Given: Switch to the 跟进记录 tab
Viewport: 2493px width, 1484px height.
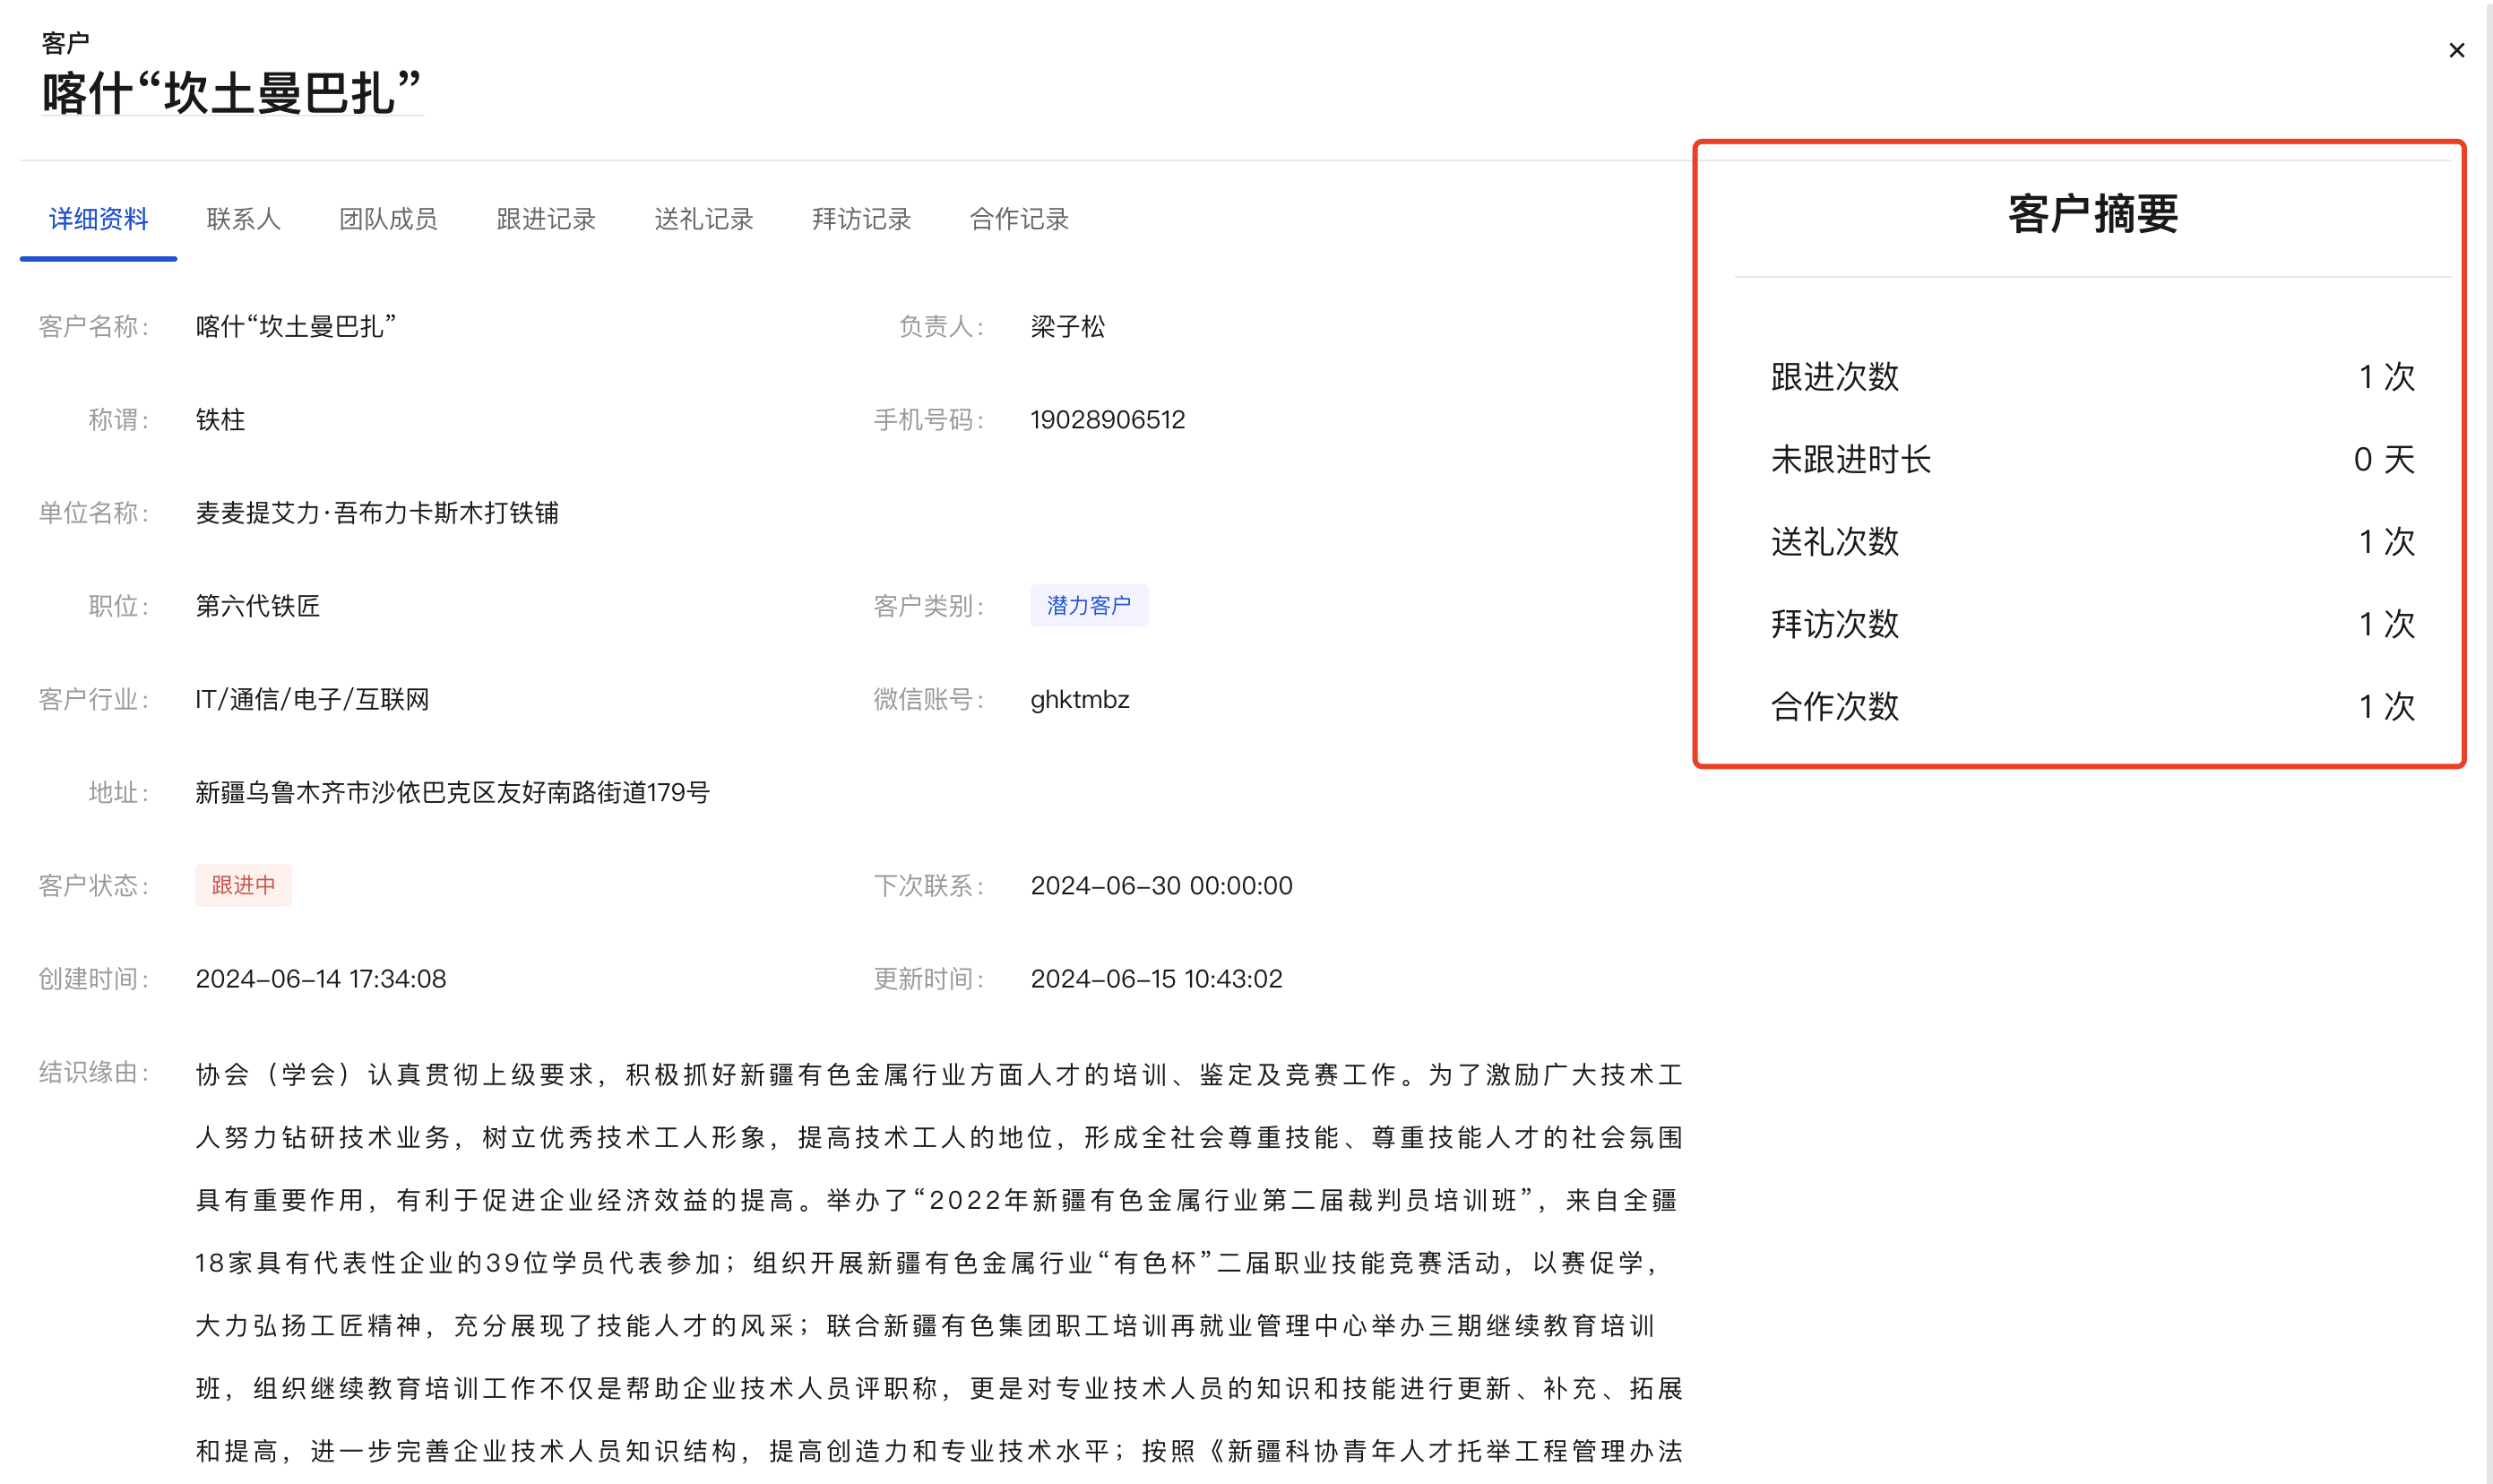Looking at the screenshot, I should point(545,219).
